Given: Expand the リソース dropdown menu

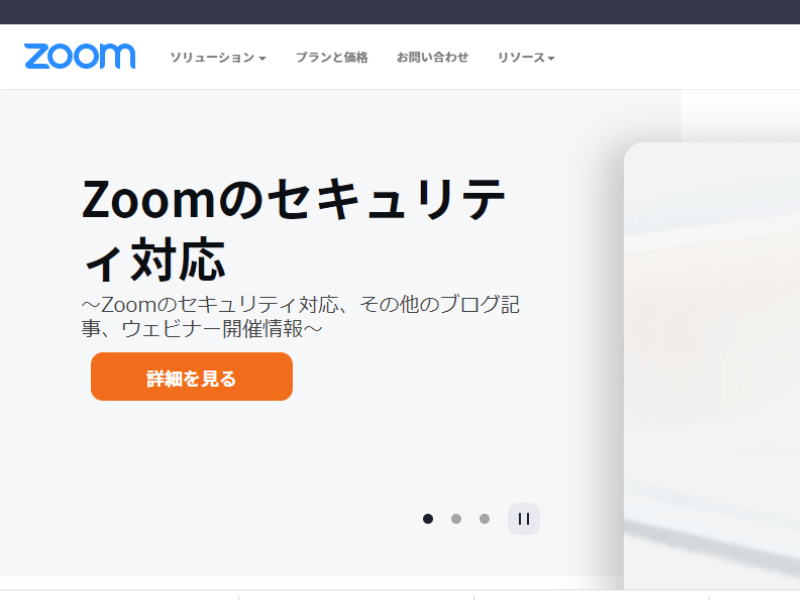Looking at the screenshot, I should [x=526, y=57].
